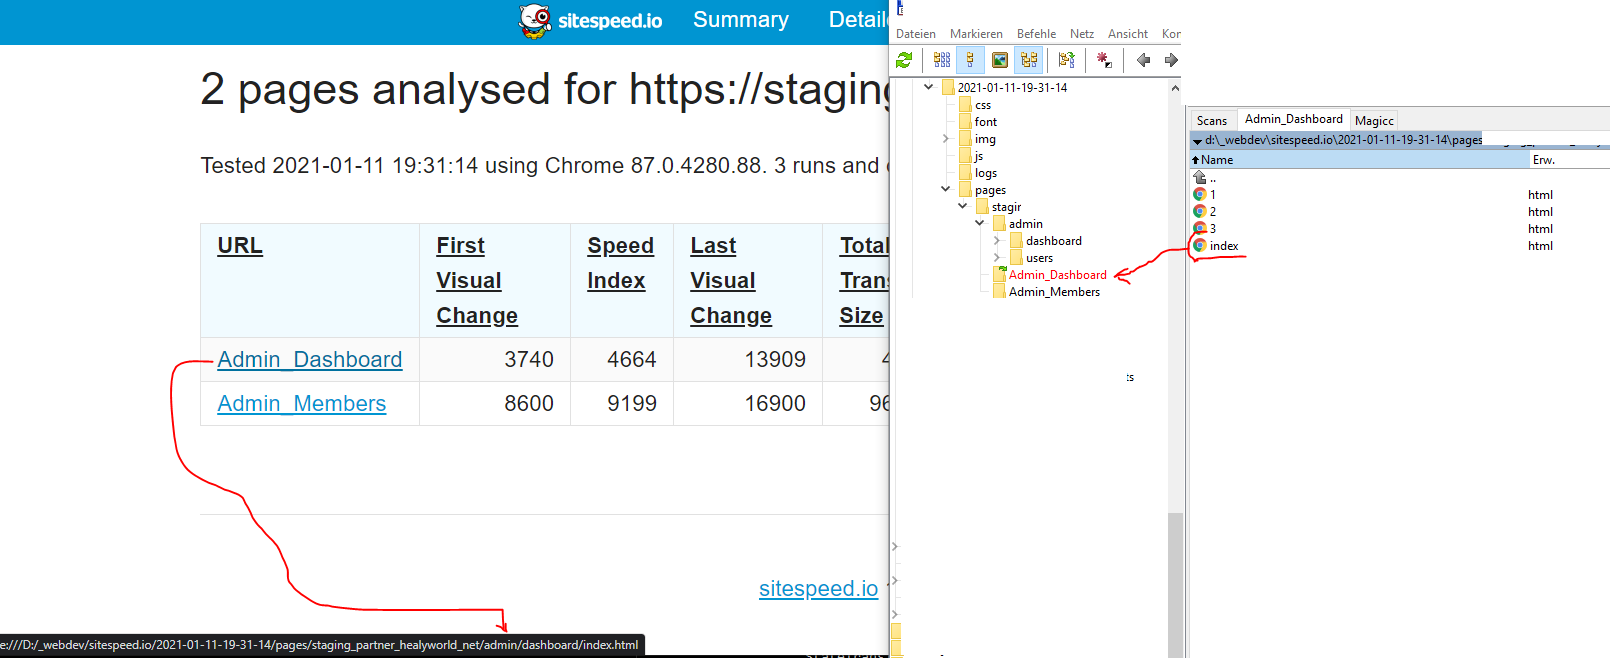Click the css folder icon in tree
Screen dimensions: 1610x658
(965, 105)
